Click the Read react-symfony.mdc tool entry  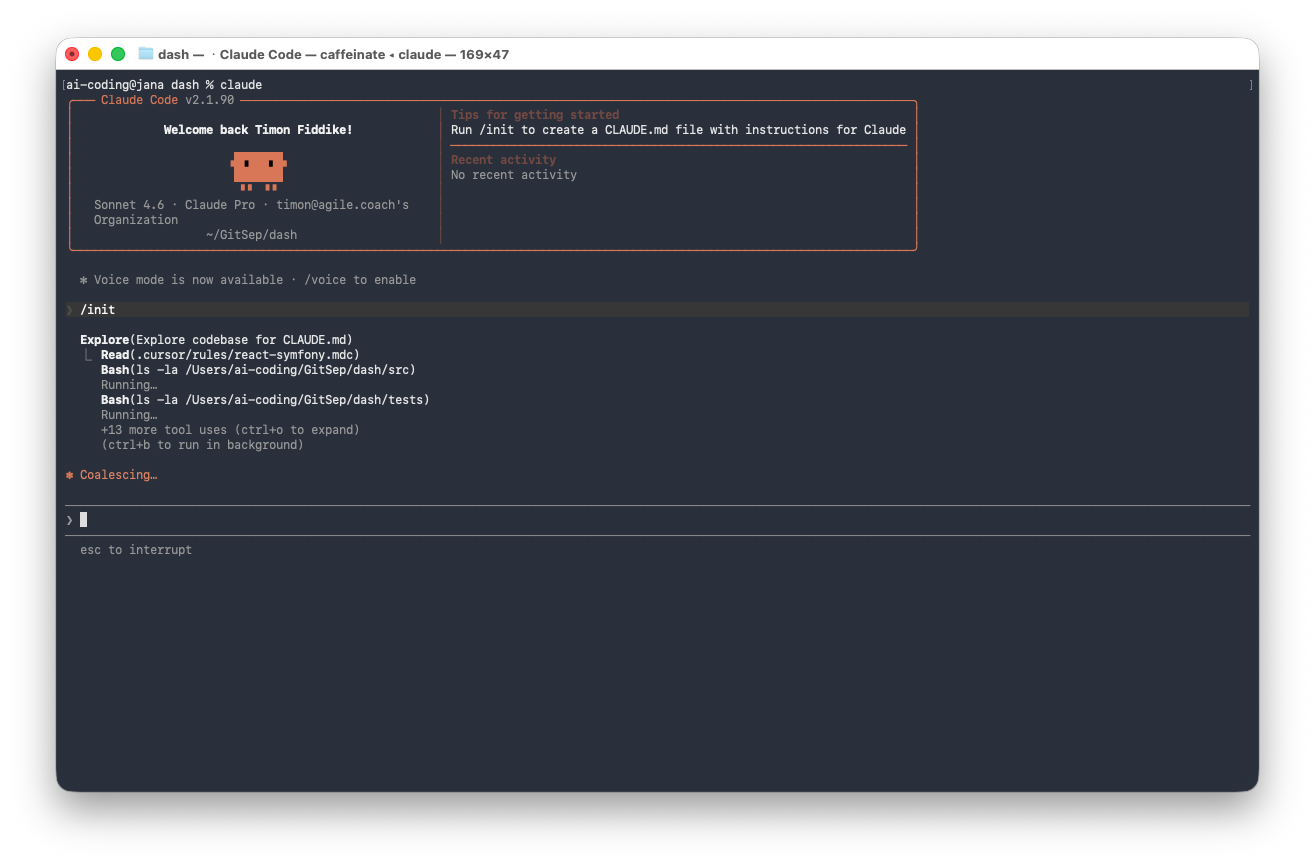click(x=230, y=355)
